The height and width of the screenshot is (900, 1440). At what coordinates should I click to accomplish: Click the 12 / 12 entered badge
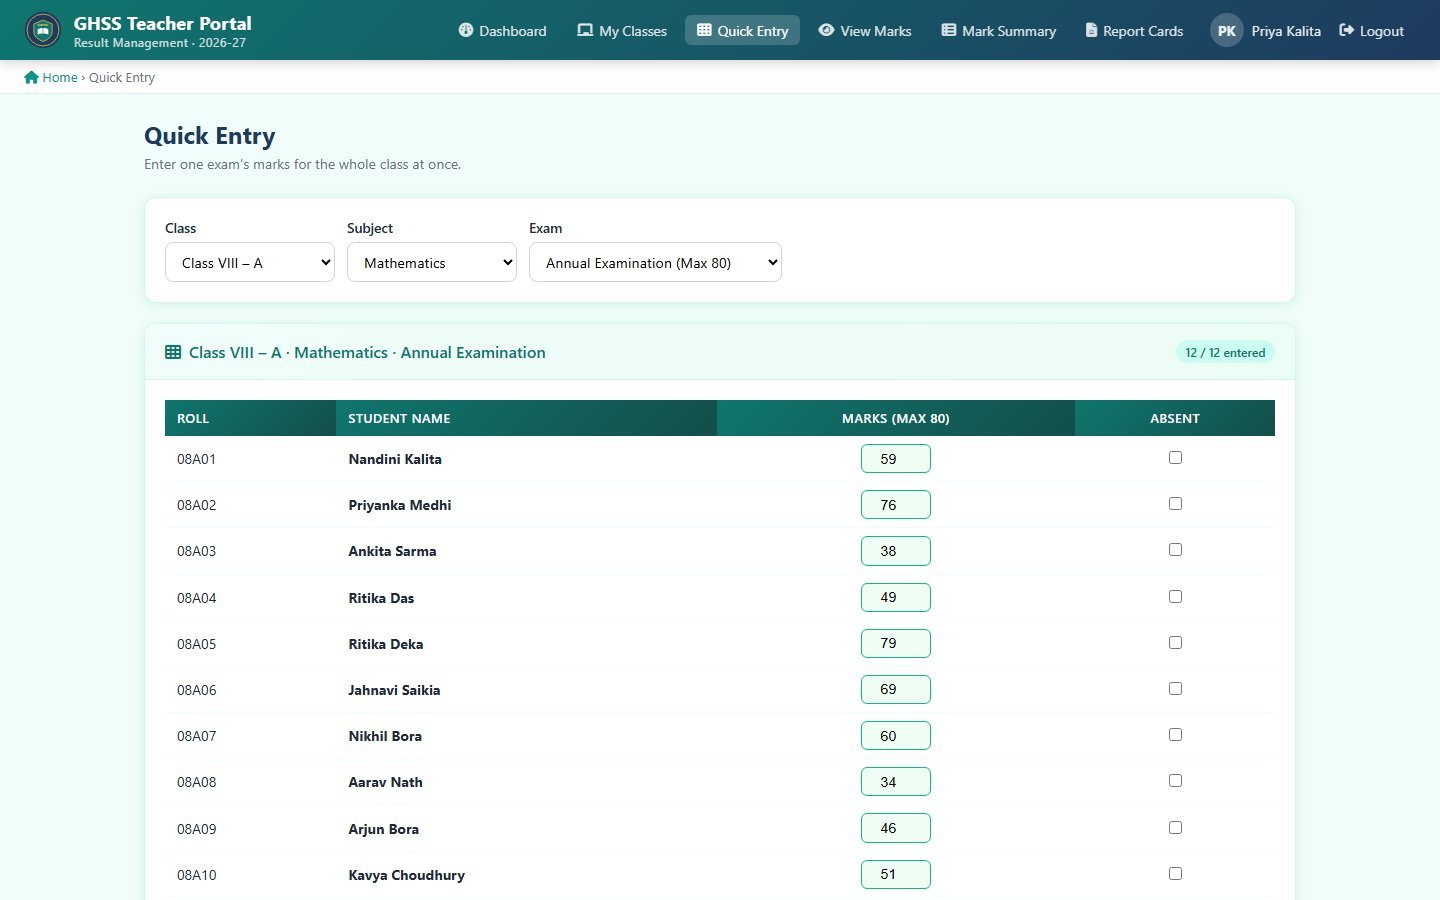(1225, 352)
